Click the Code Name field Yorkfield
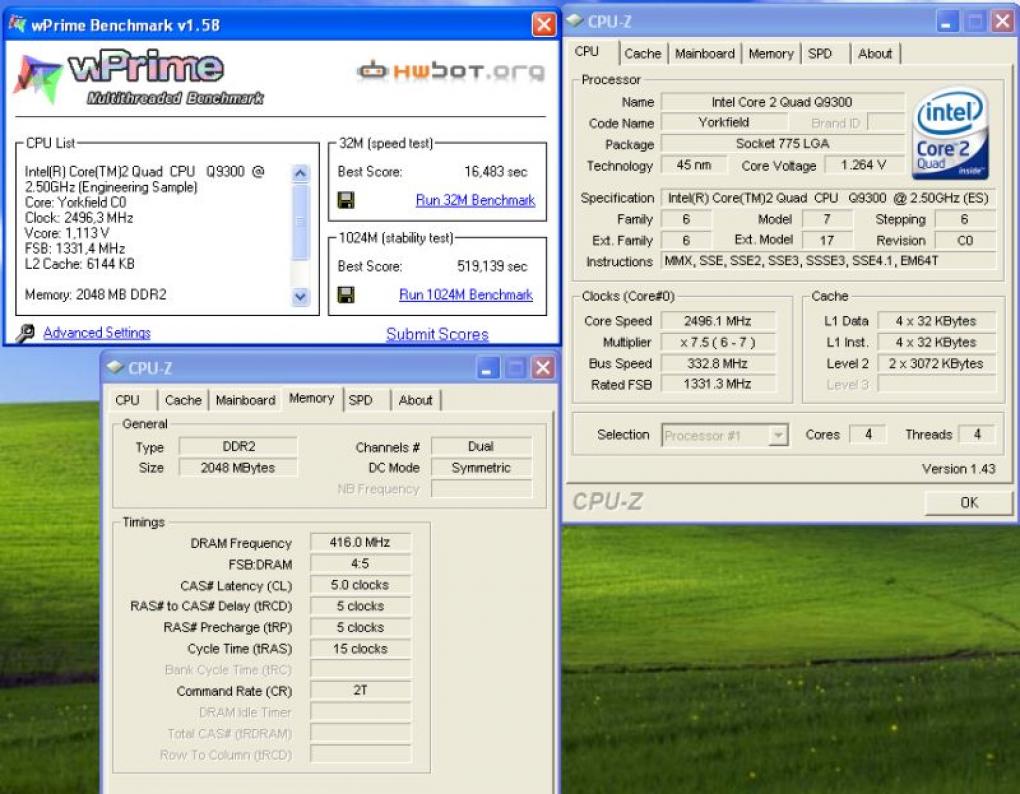 (x=724, y=122)
